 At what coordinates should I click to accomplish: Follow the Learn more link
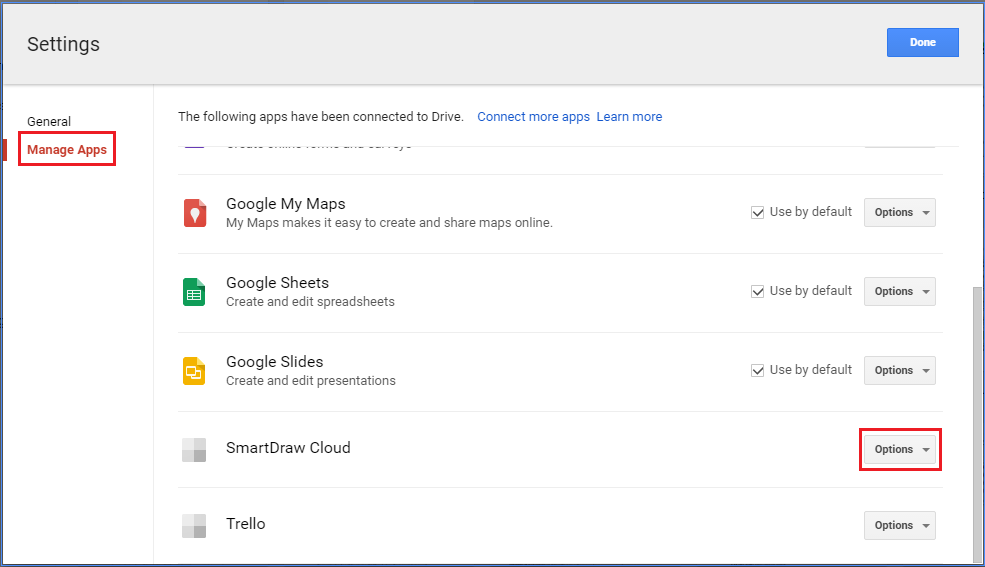click(x=629, y=117)
